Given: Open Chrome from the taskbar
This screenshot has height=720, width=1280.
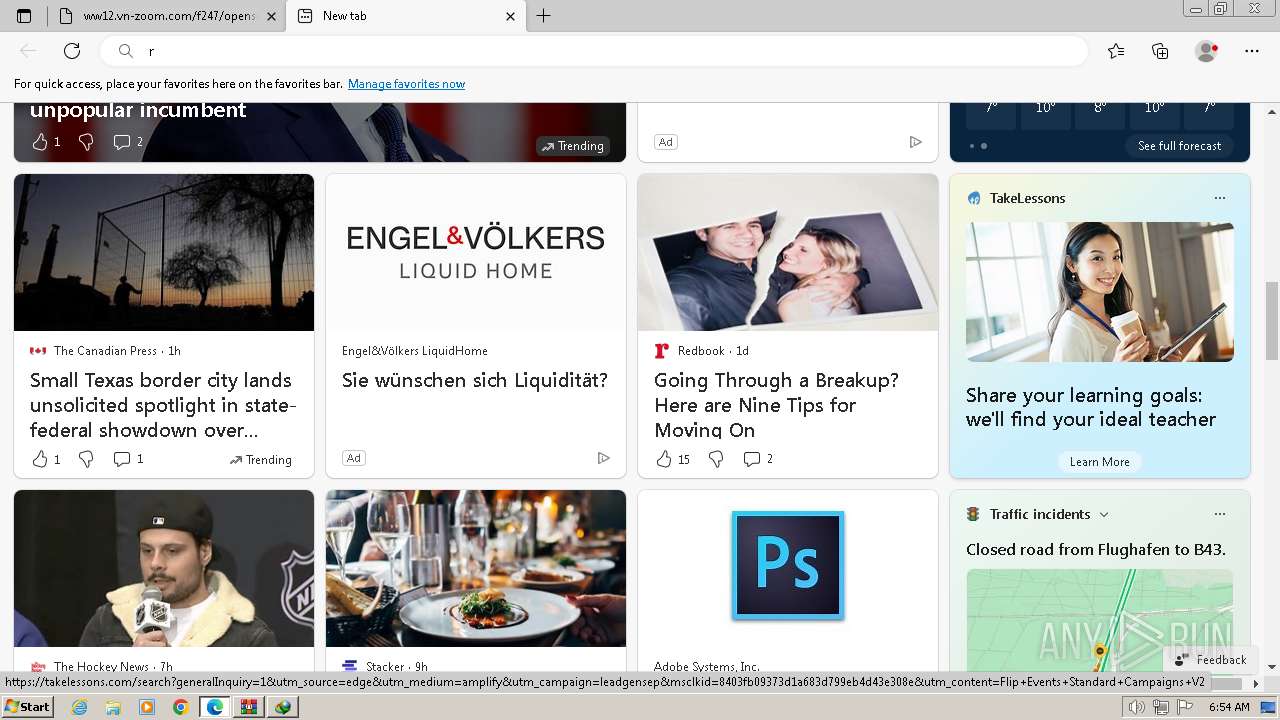Looking at the screenshot, I should click(x=181, y=707).
